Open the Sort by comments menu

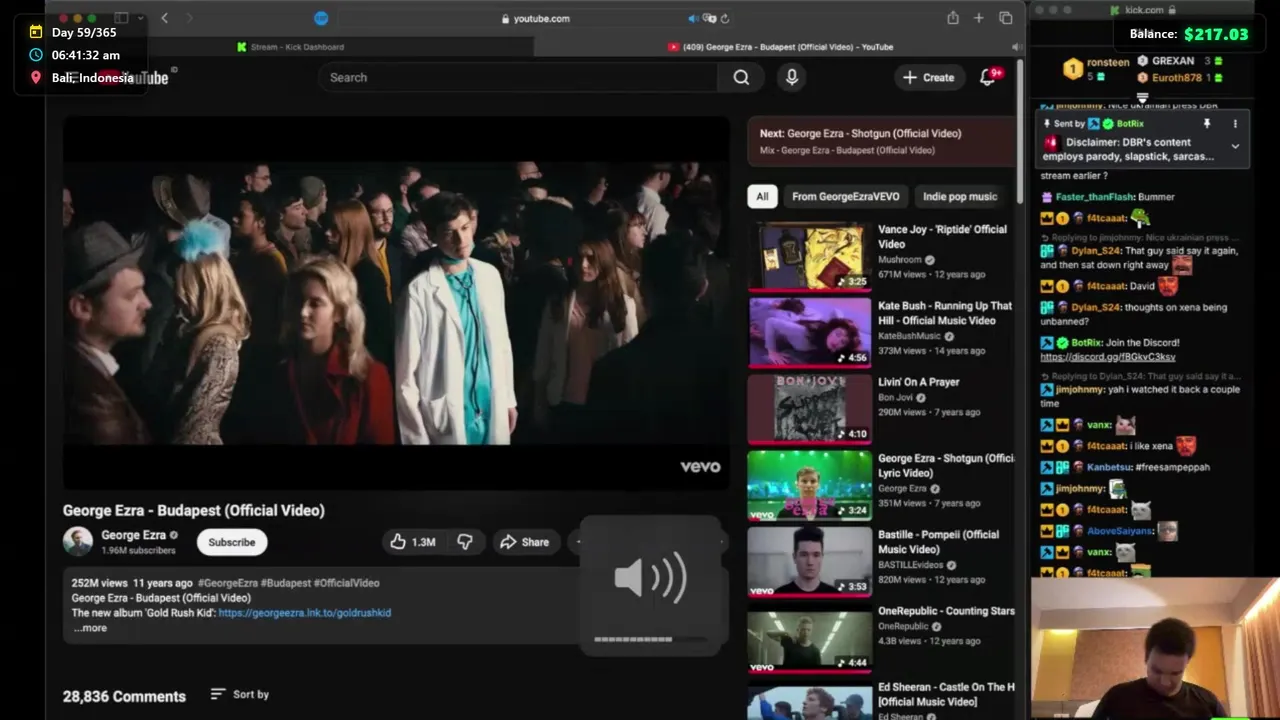click(240, 694)
